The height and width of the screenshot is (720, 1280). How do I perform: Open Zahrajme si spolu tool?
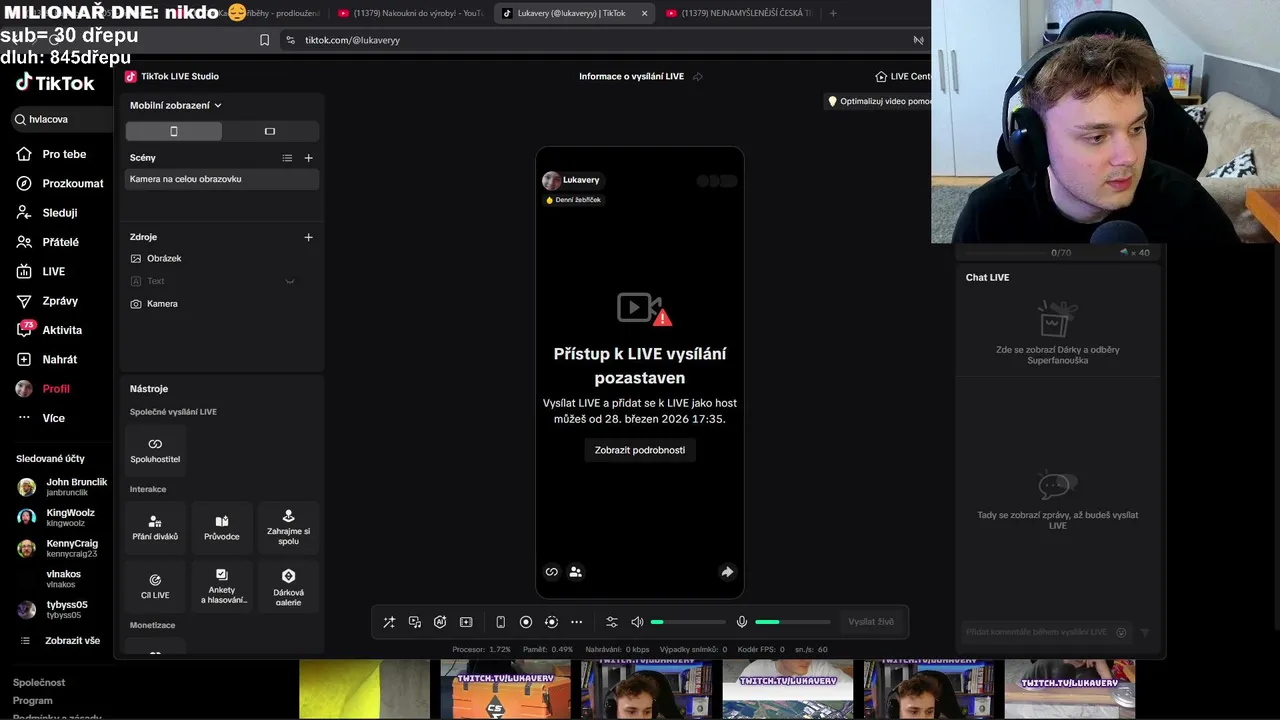click(x=288, y=528)
